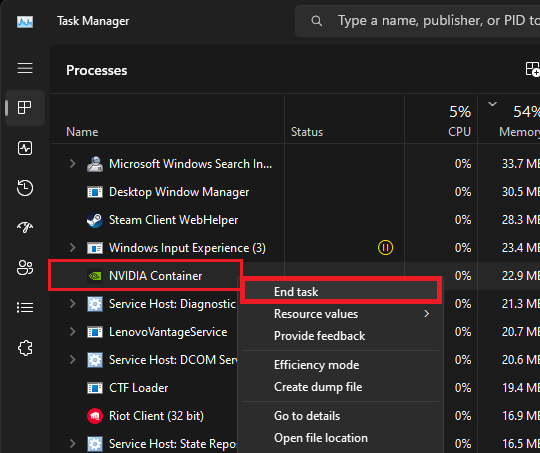Viewport: 540px width, 453px height.
Task: Open the hamburger navigation menu
Action: (25, 68)
